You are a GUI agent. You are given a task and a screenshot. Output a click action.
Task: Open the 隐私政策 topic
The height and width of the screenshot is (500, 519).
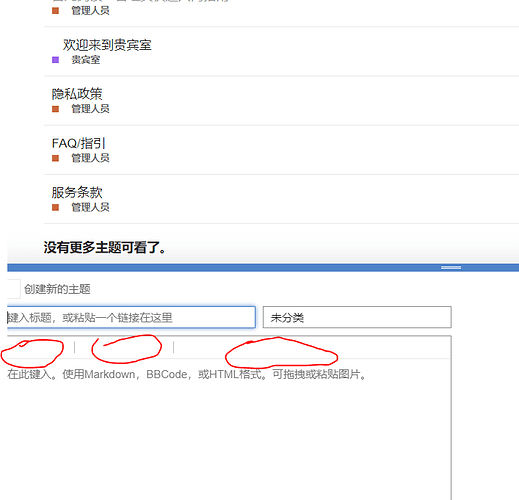coord(77,94)
